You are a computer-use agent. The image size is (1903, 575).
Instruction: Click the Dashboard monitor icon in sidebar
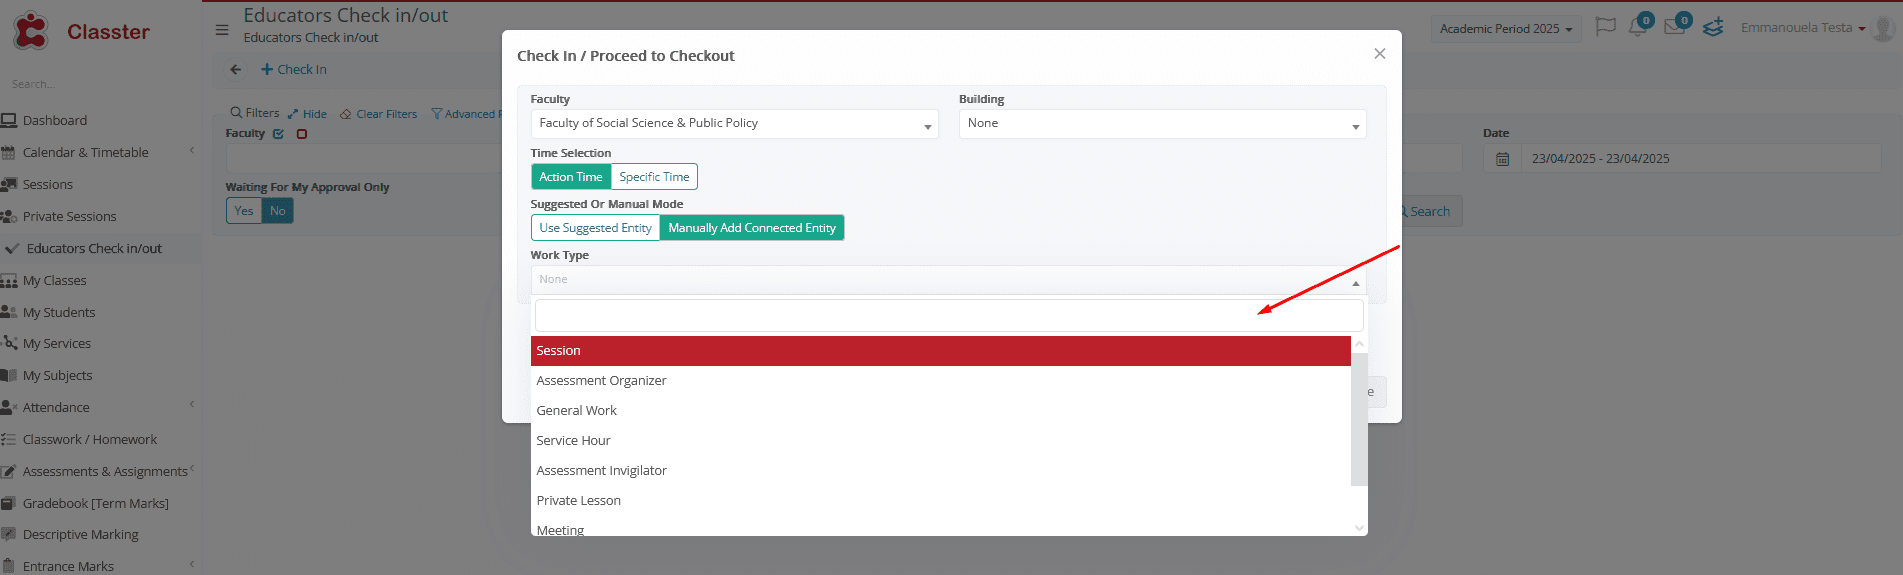tap(9, 121)
